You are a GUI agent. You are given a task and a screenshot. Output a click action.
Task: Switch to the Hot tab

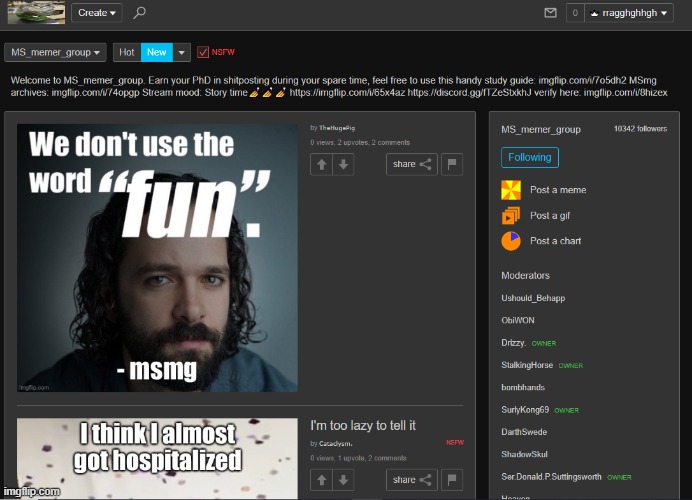point(127,53)
